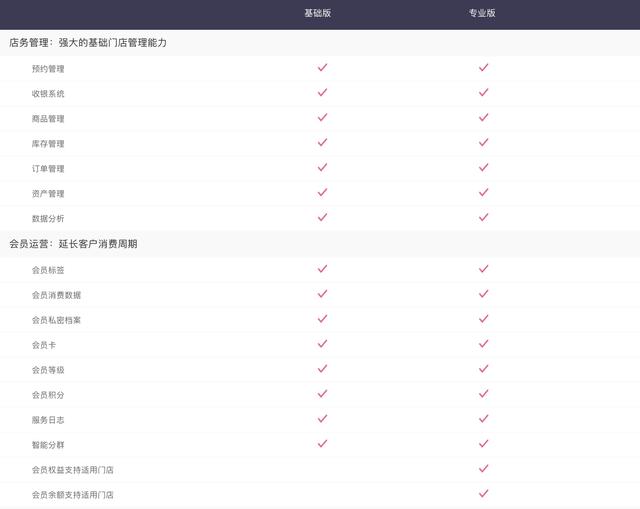This screenshot has height=509, width=640.
Task: Click 专业版 checkmark in 收银系统 row
Action: tap(484, 92)
